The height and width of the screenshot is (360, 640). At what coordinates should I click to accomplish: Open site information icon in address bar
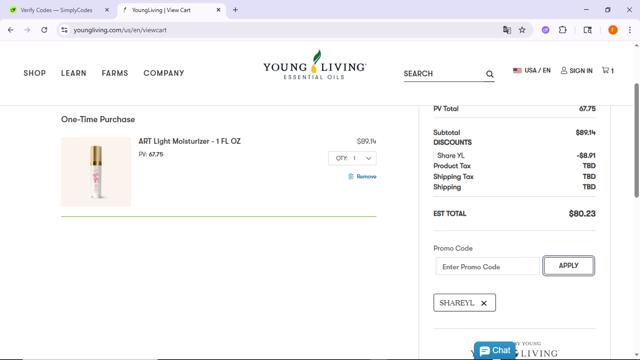coord(64,30)
